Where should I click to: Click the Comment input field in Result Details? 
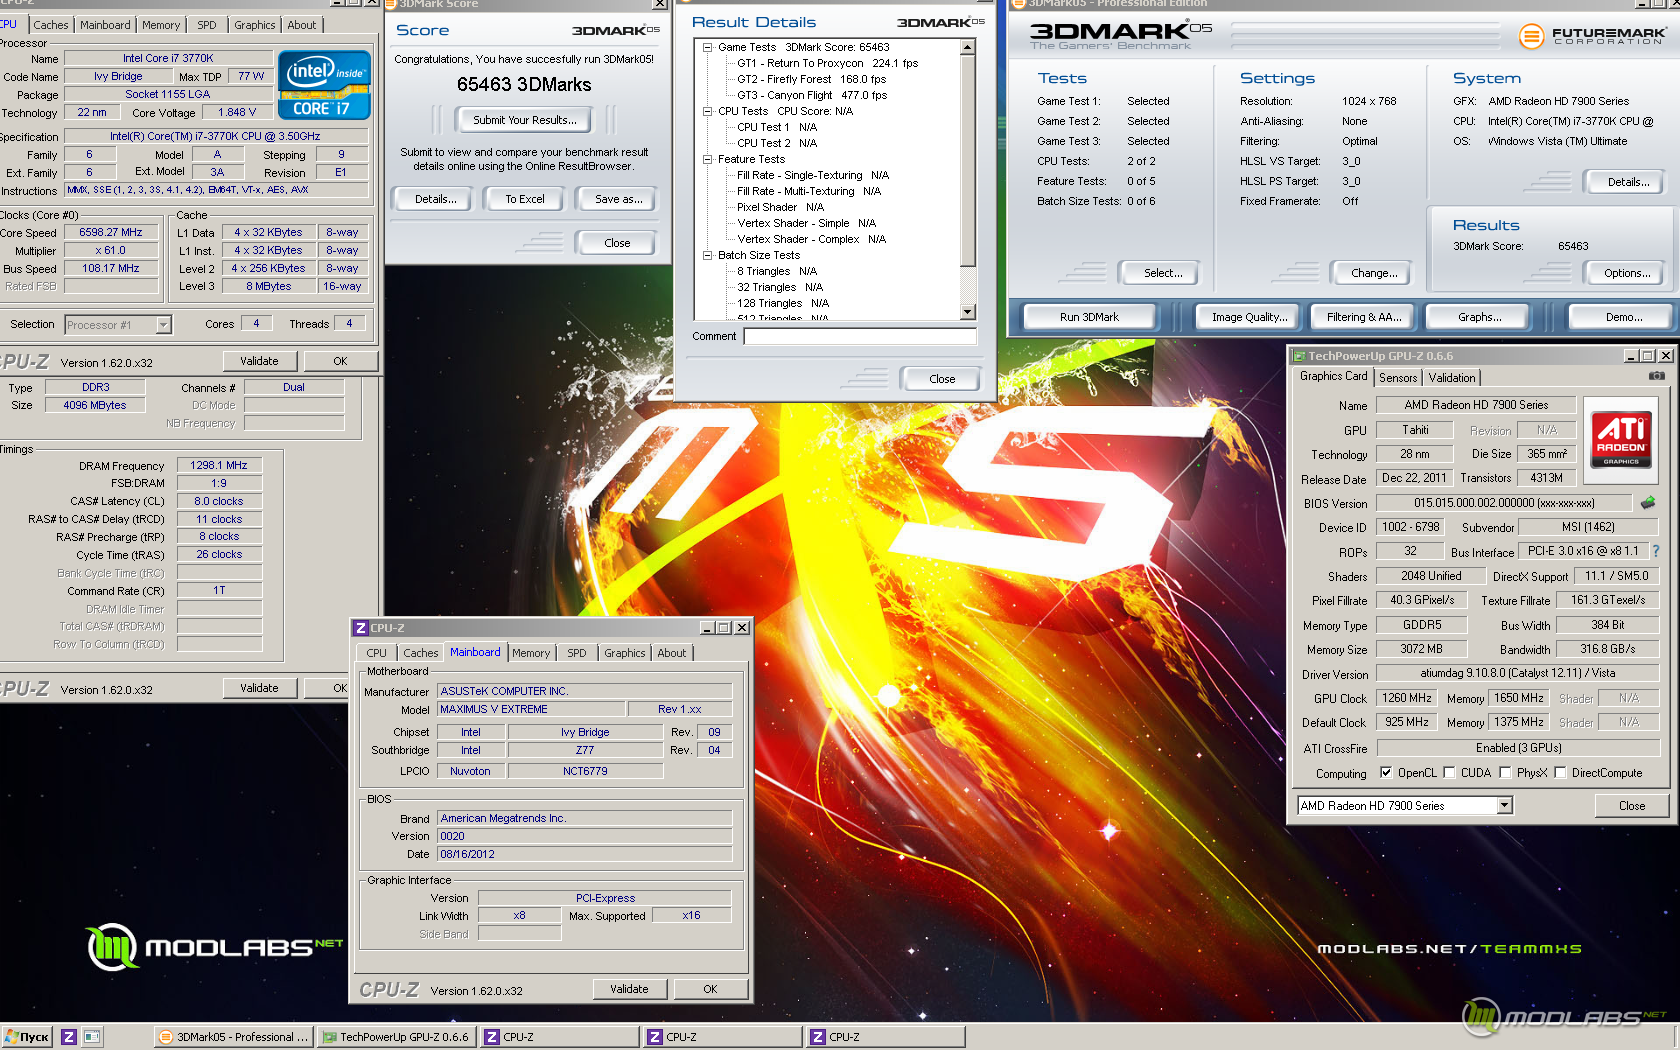point(860,336)
